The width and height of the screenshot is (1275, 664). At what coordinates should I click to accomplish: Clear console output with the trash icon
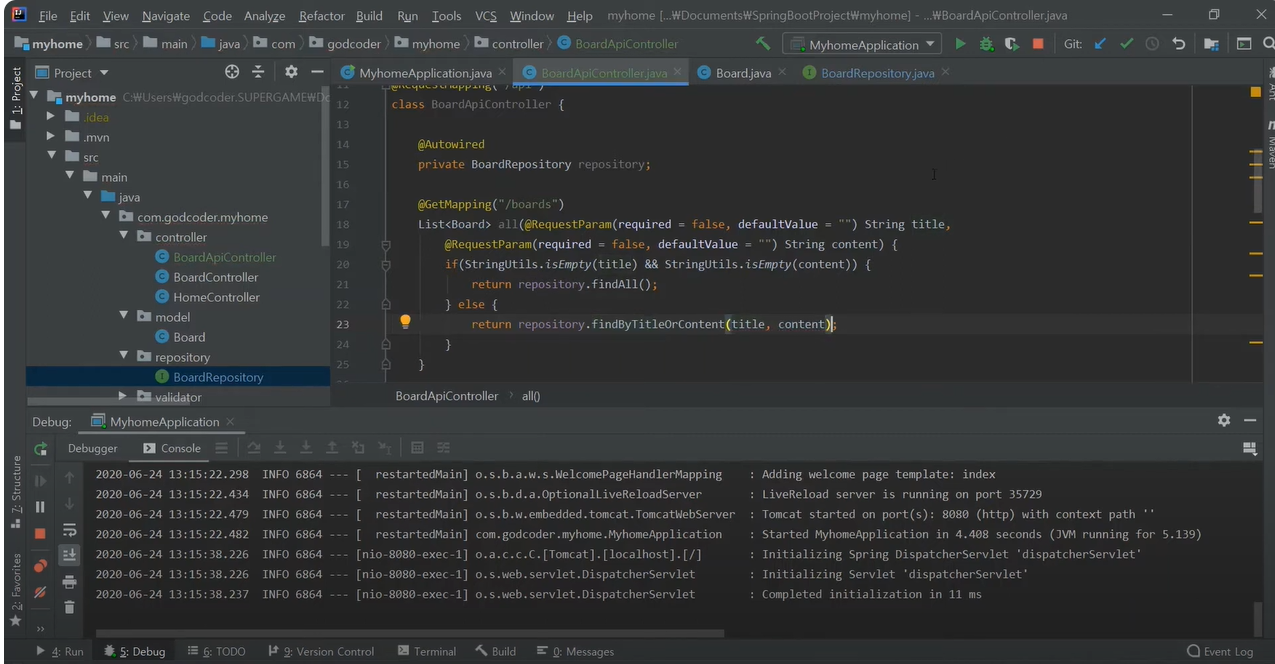[x=69, y=607]
